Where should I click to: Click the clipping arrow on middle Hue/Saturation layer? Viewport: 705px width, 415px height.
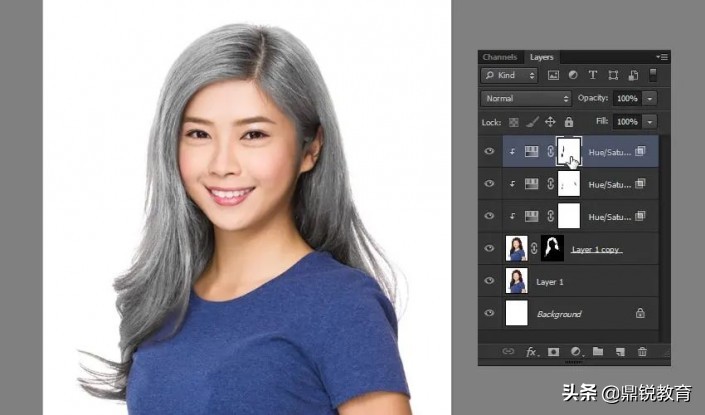[512, 184]
